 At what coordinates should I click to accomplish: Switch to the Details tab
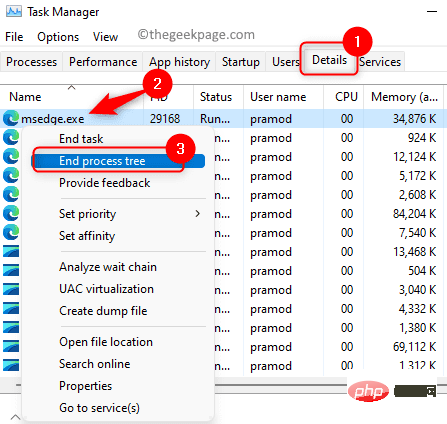click(x=329, y=60)
